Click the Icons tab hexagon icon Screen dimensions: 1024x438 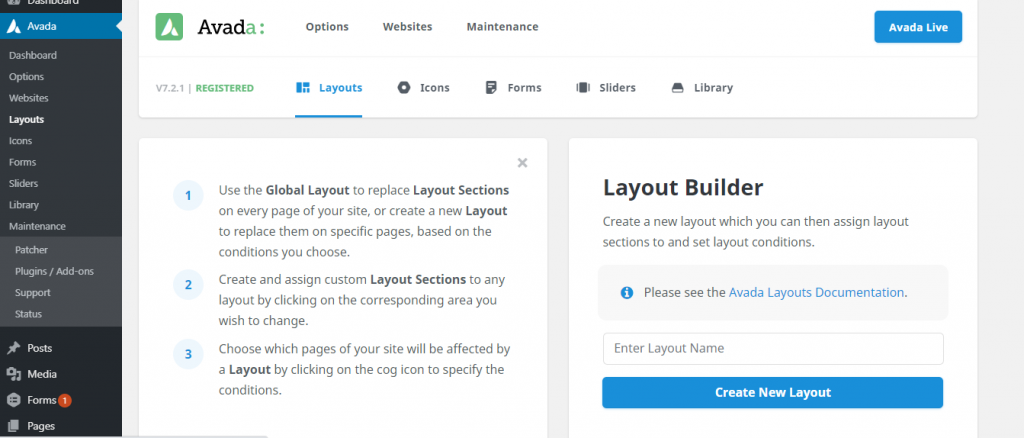coord(404,87)
